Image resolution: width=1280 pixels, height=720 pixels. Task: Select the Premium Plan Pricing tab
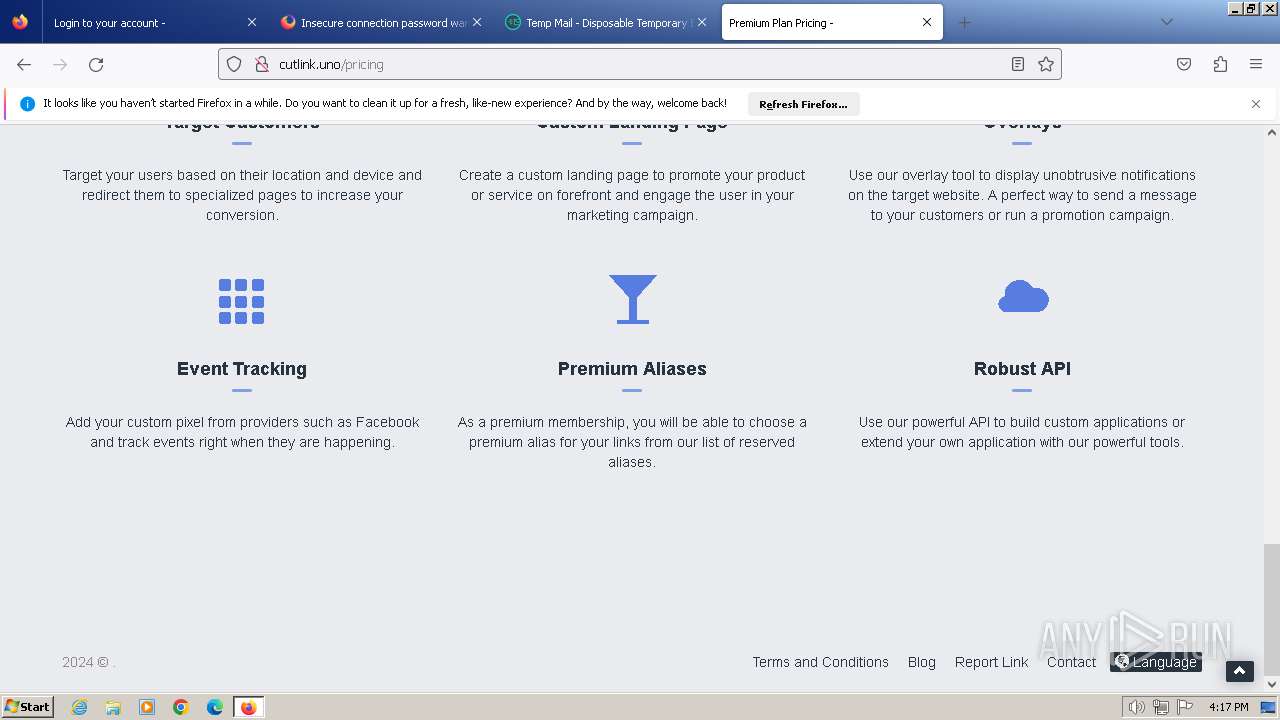pos(832,22)
